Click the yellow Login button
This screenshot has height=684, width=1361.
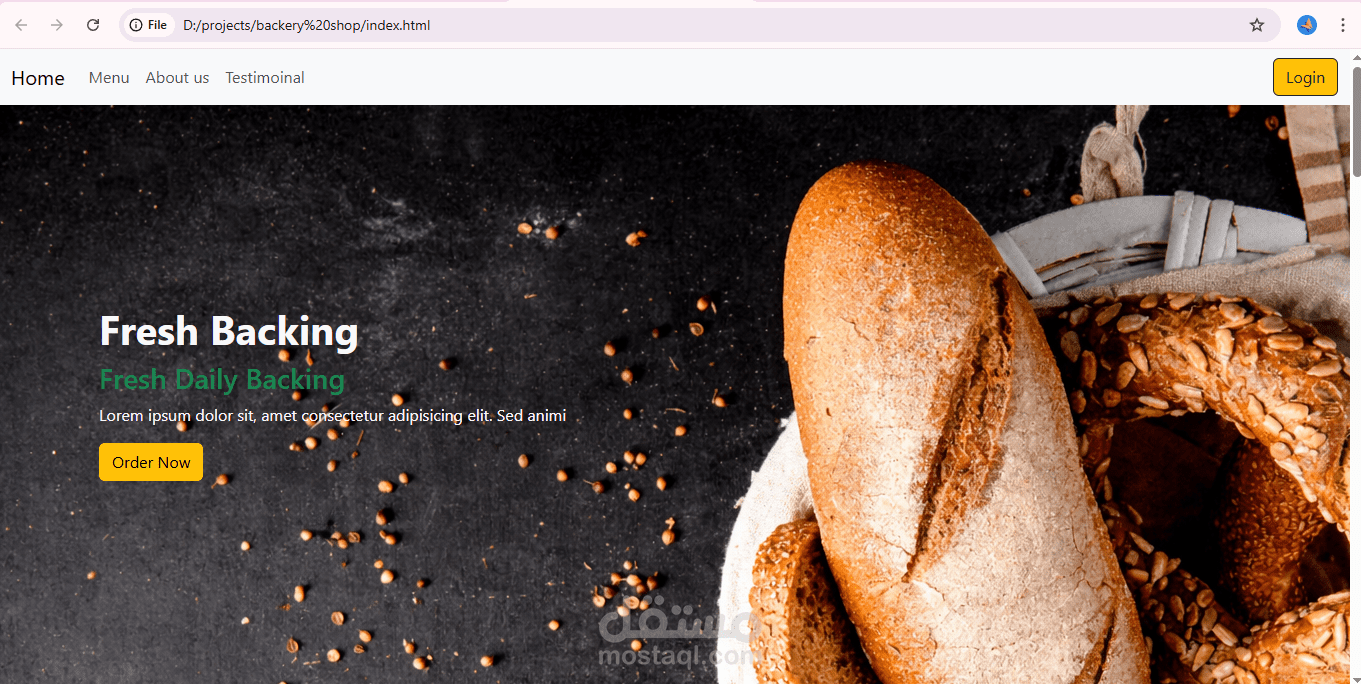click(1305, 77)
